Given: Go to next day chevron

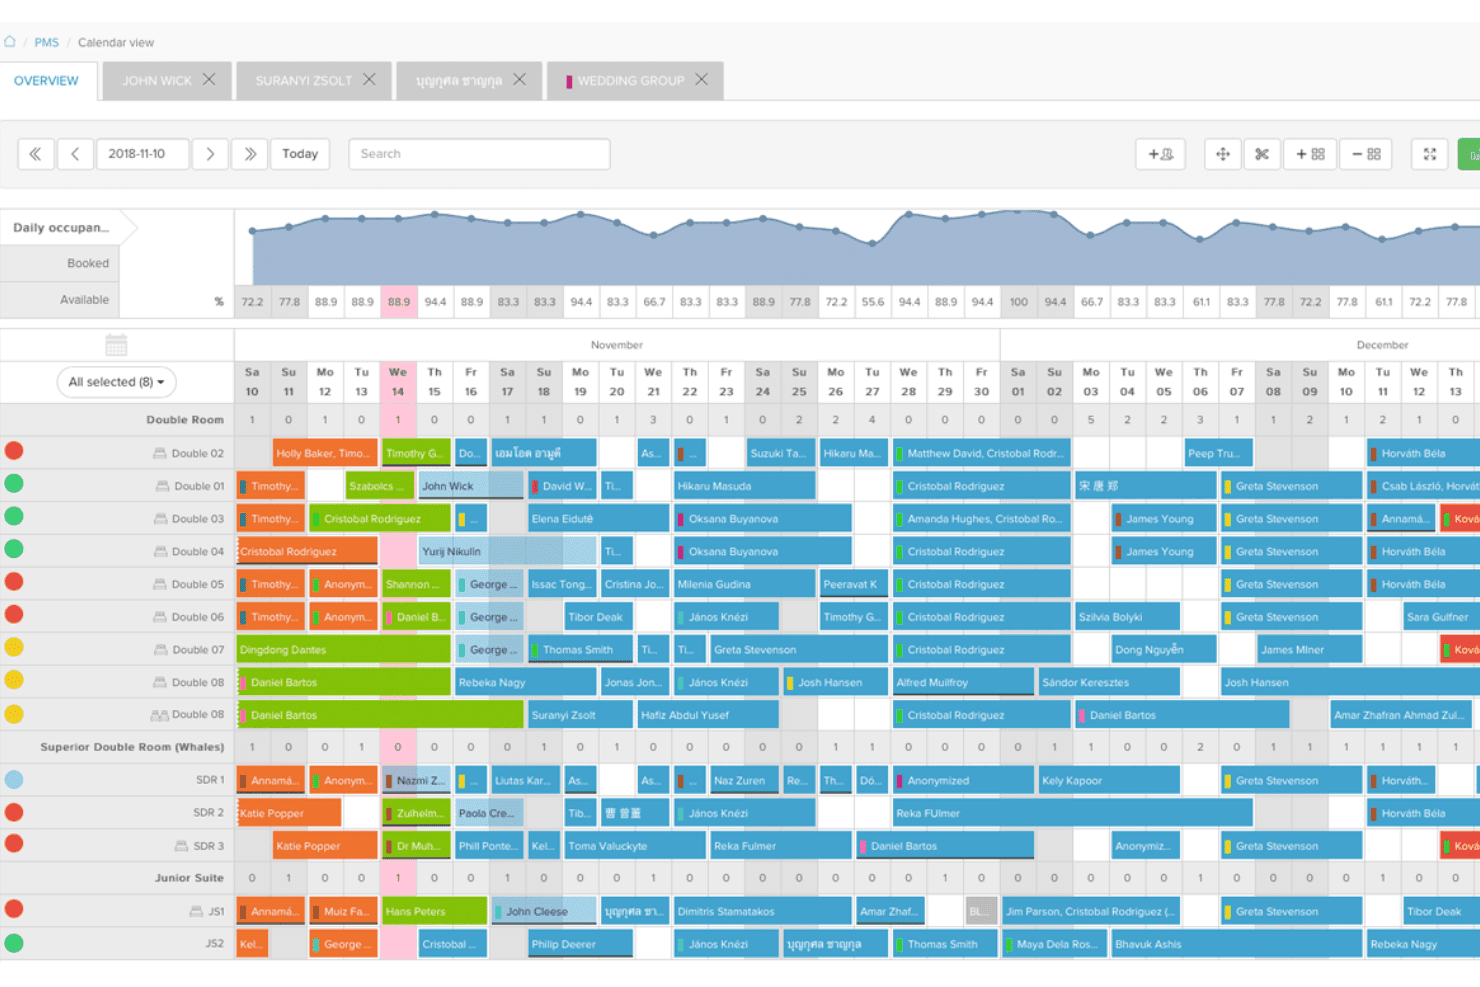Looking at the screenshot, I should [210, 154].
